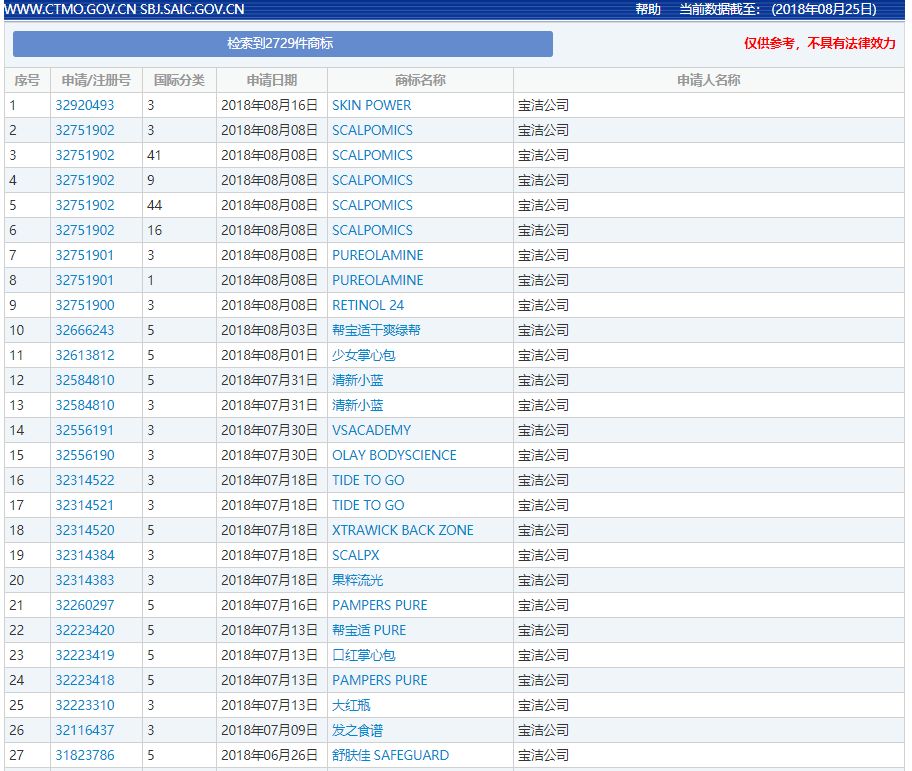Open the XTRAWICK BACK ZONE trademark
The image size is (912, 771).
tap(402, 530)
